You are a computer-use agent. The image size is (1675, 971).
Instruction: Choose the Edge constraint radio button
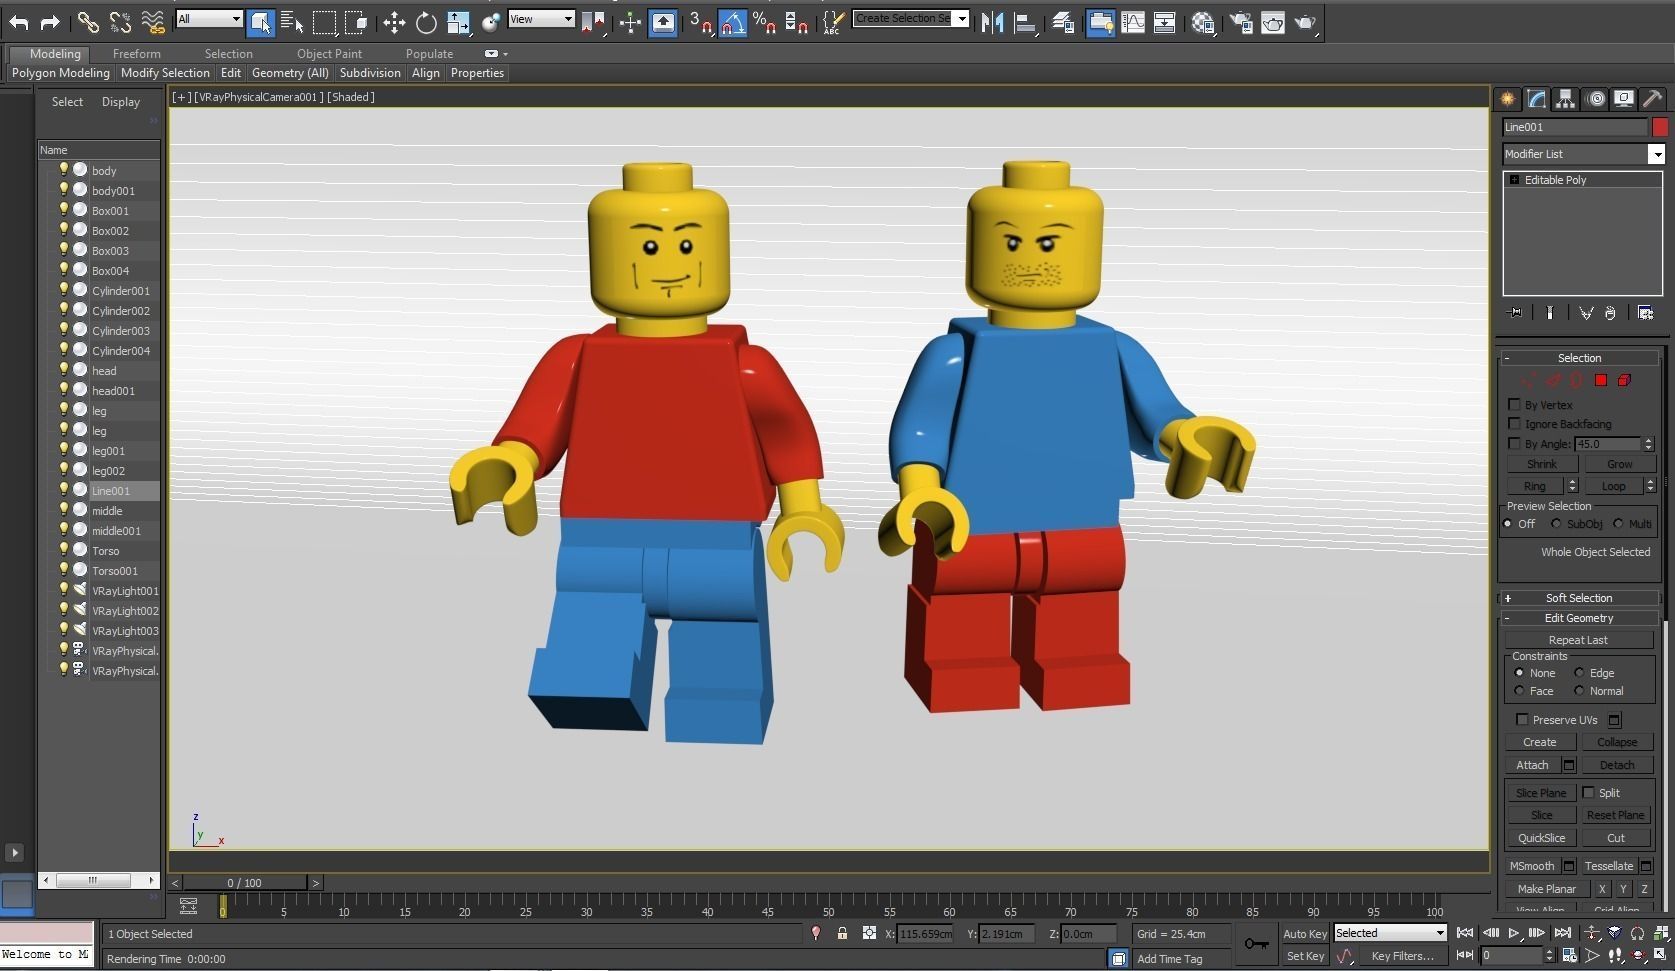click(x=1579, y=673)
